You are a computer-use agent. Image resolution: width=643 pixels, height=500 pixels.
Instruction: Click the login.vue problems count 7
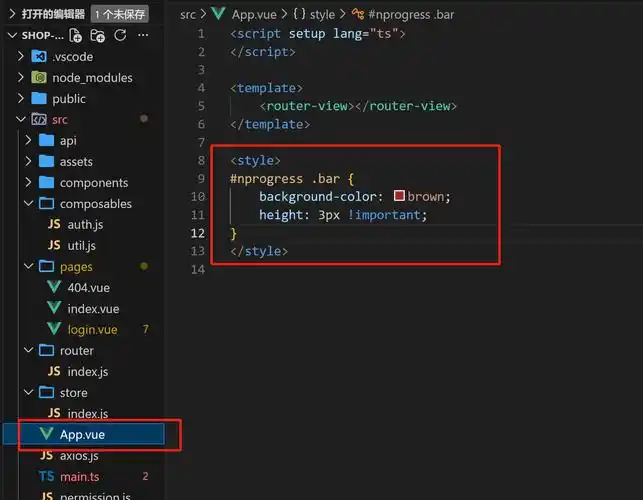(146, 329)
